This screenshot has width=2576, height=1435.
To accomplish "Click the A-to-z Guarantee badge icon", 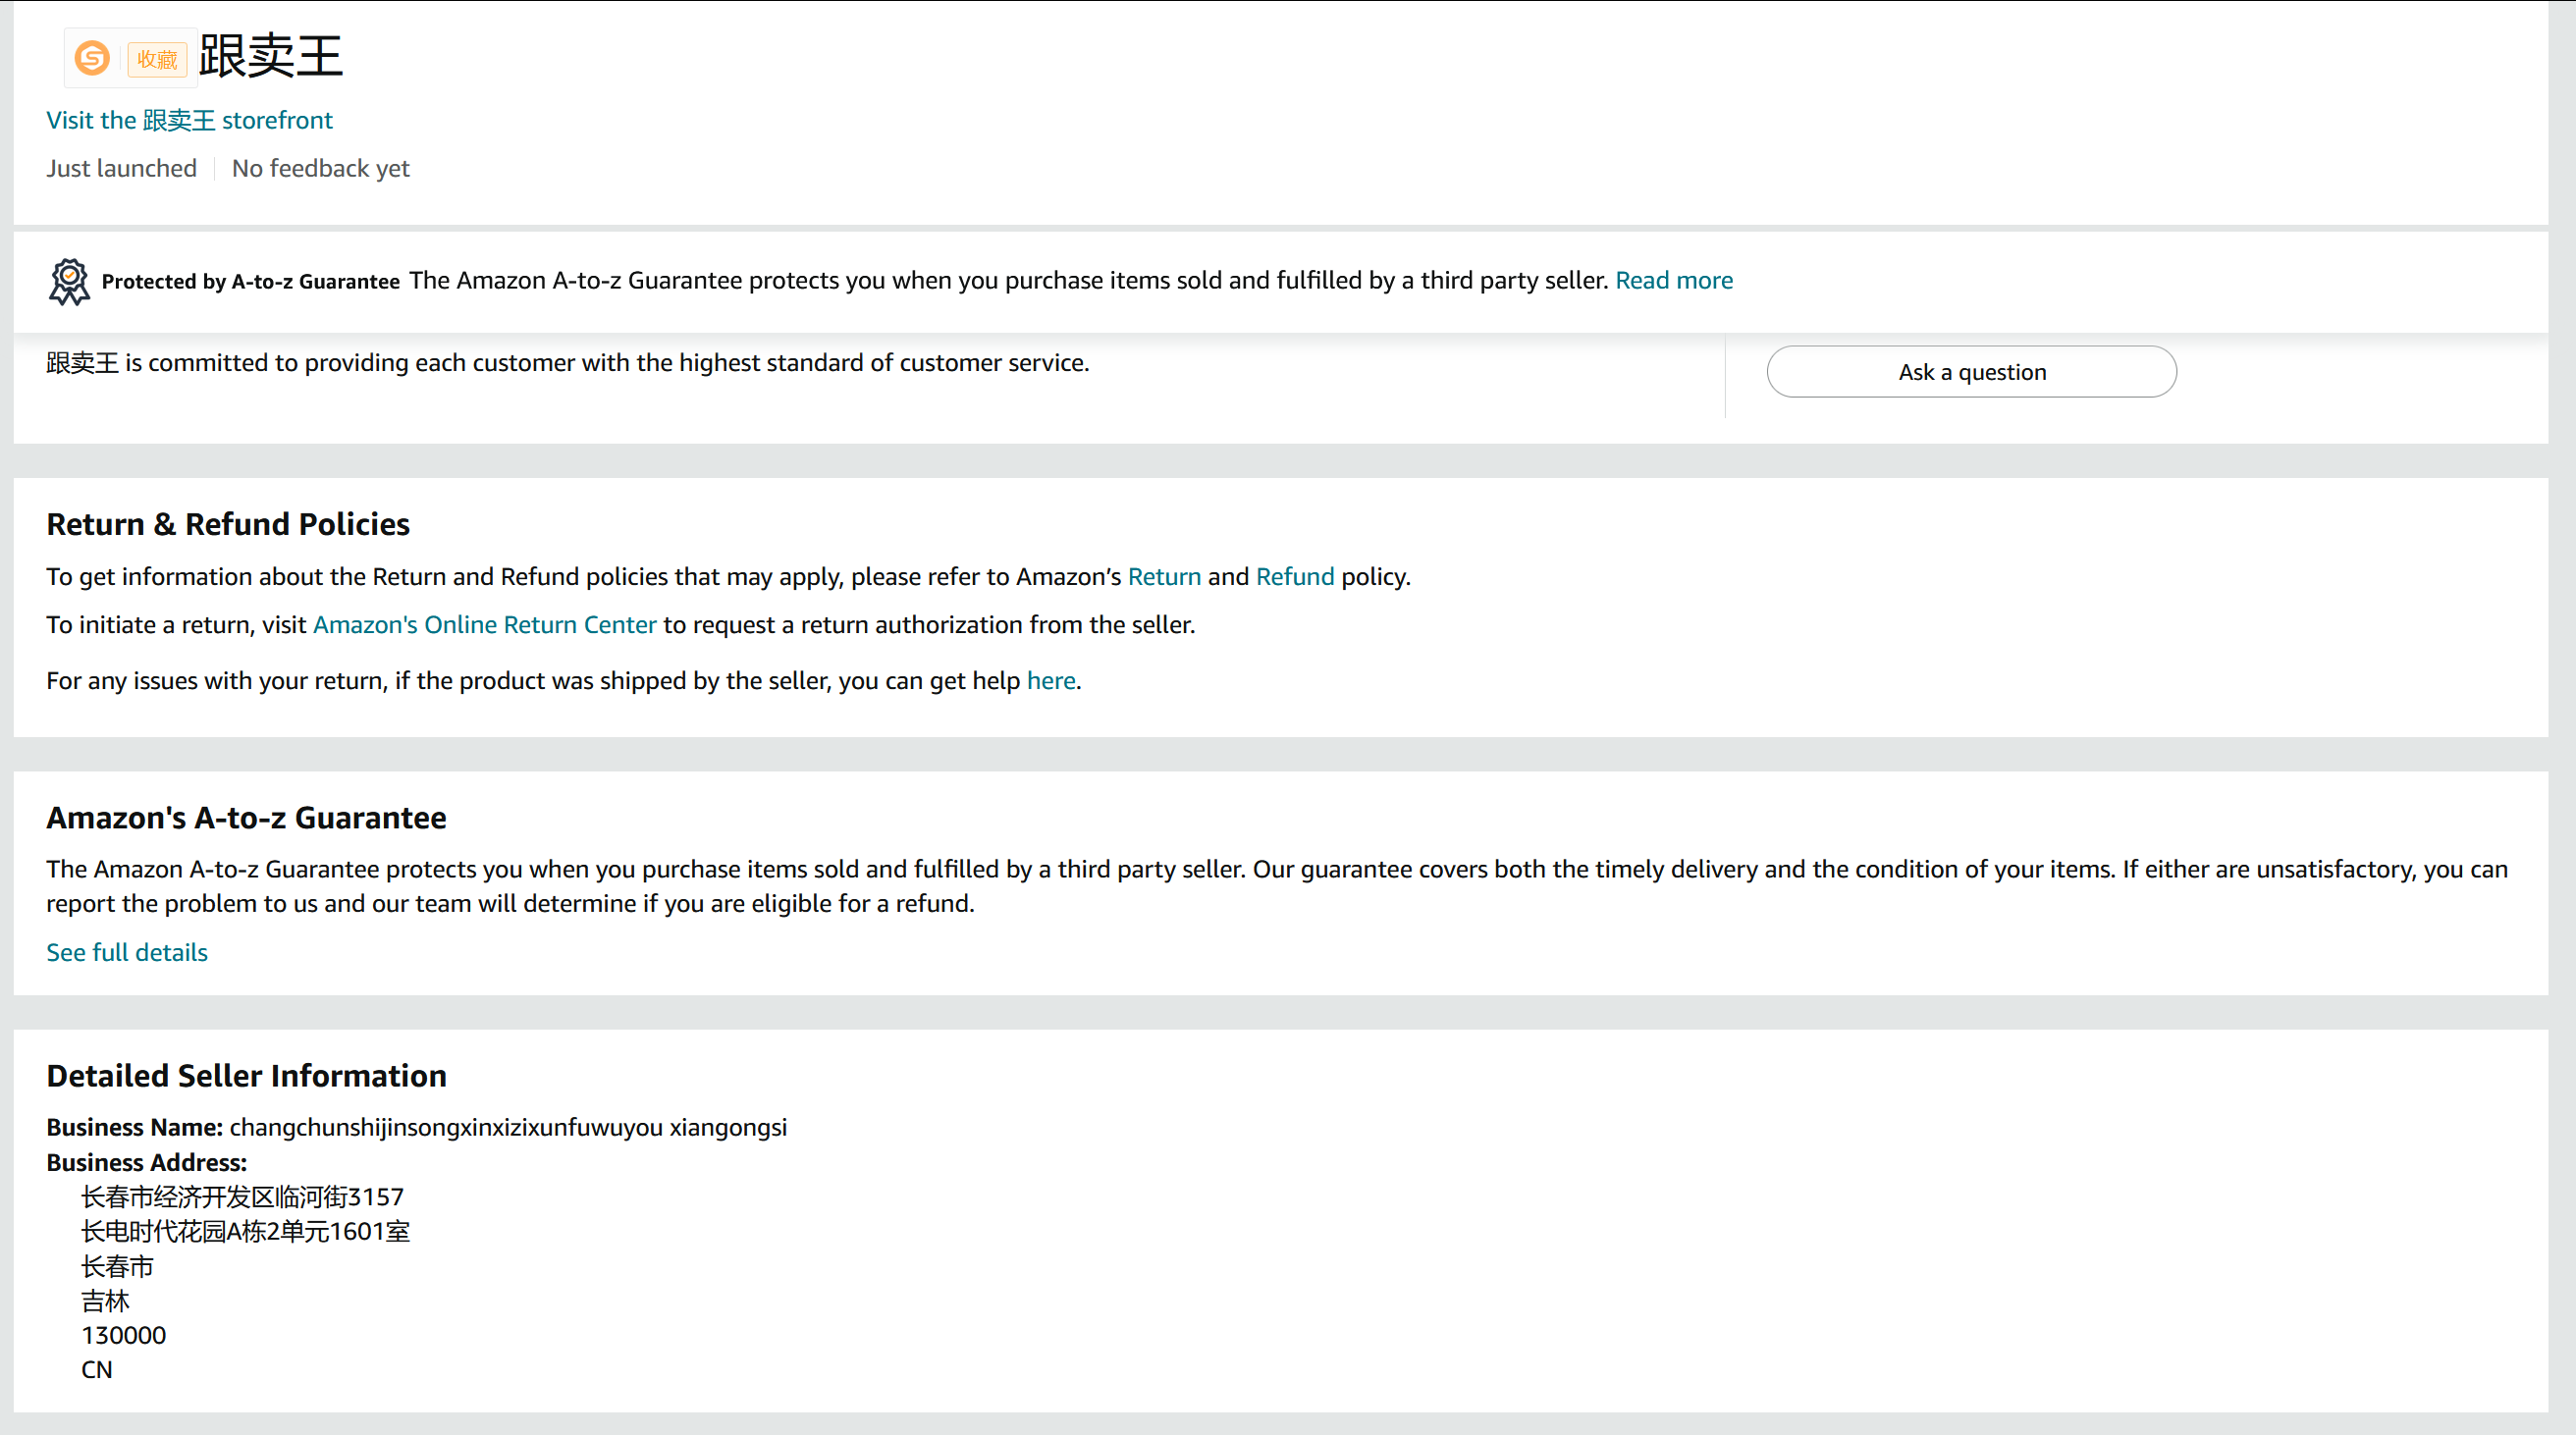I will click(69, 282).
